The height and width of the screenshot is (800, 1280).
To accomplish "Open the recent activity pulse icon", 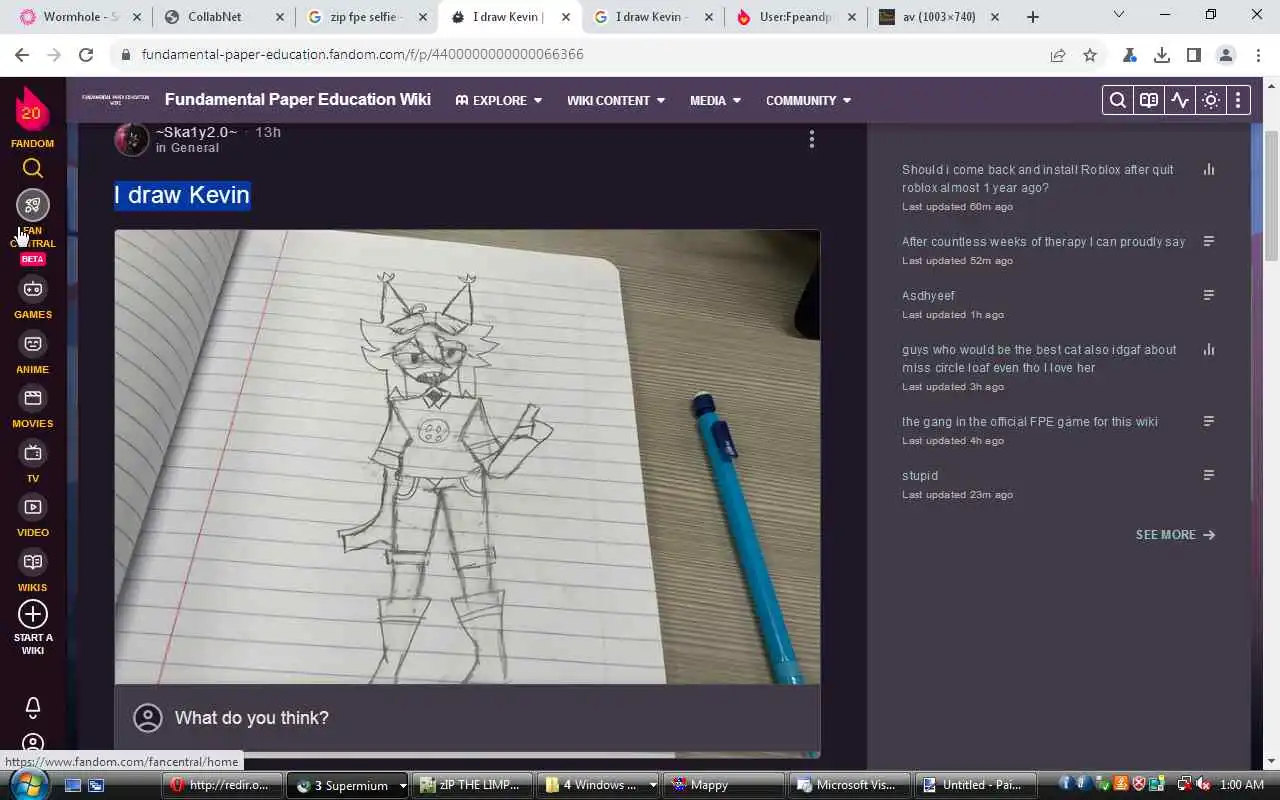I will click(x=1180, y=100).
